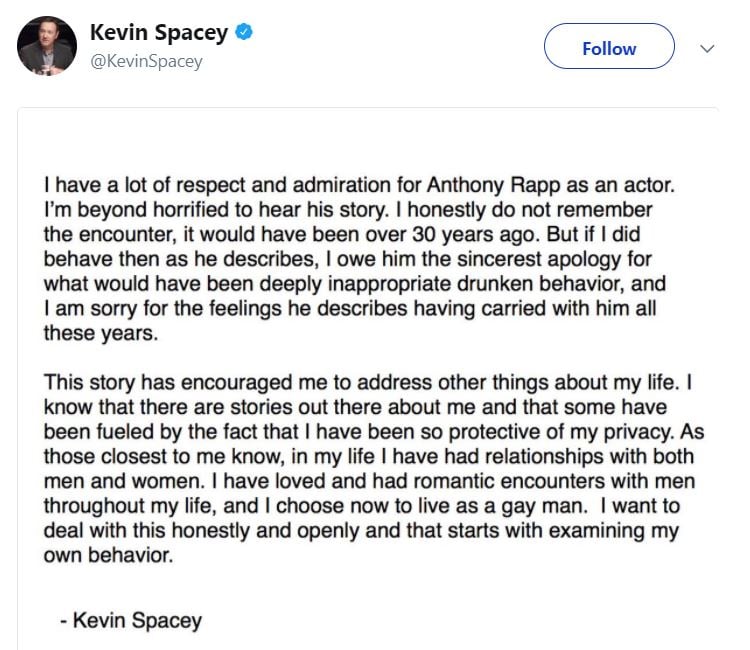Click the "- Kevin Spacey" signature line
Image resolution: width=750 pixels, height=650 pixels.
click(x=130, y=620)
